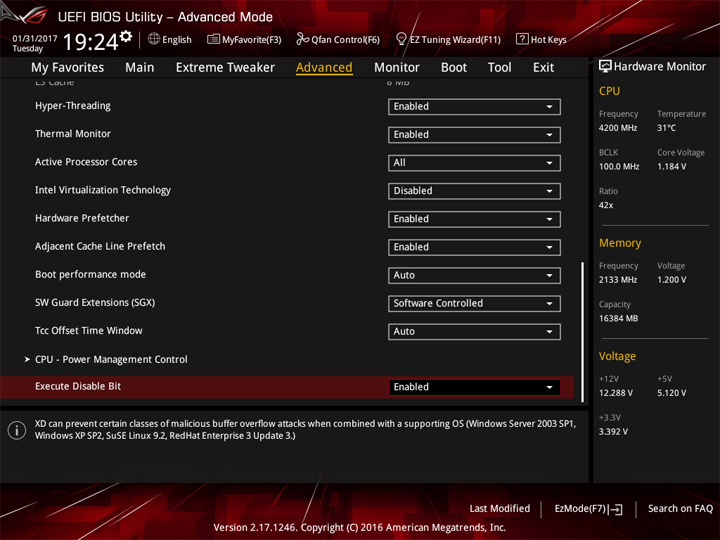This screenshot has height=540, width=720.
Task: Click memory frequency value 2133 MHz
Action: (x=618, y=280)
